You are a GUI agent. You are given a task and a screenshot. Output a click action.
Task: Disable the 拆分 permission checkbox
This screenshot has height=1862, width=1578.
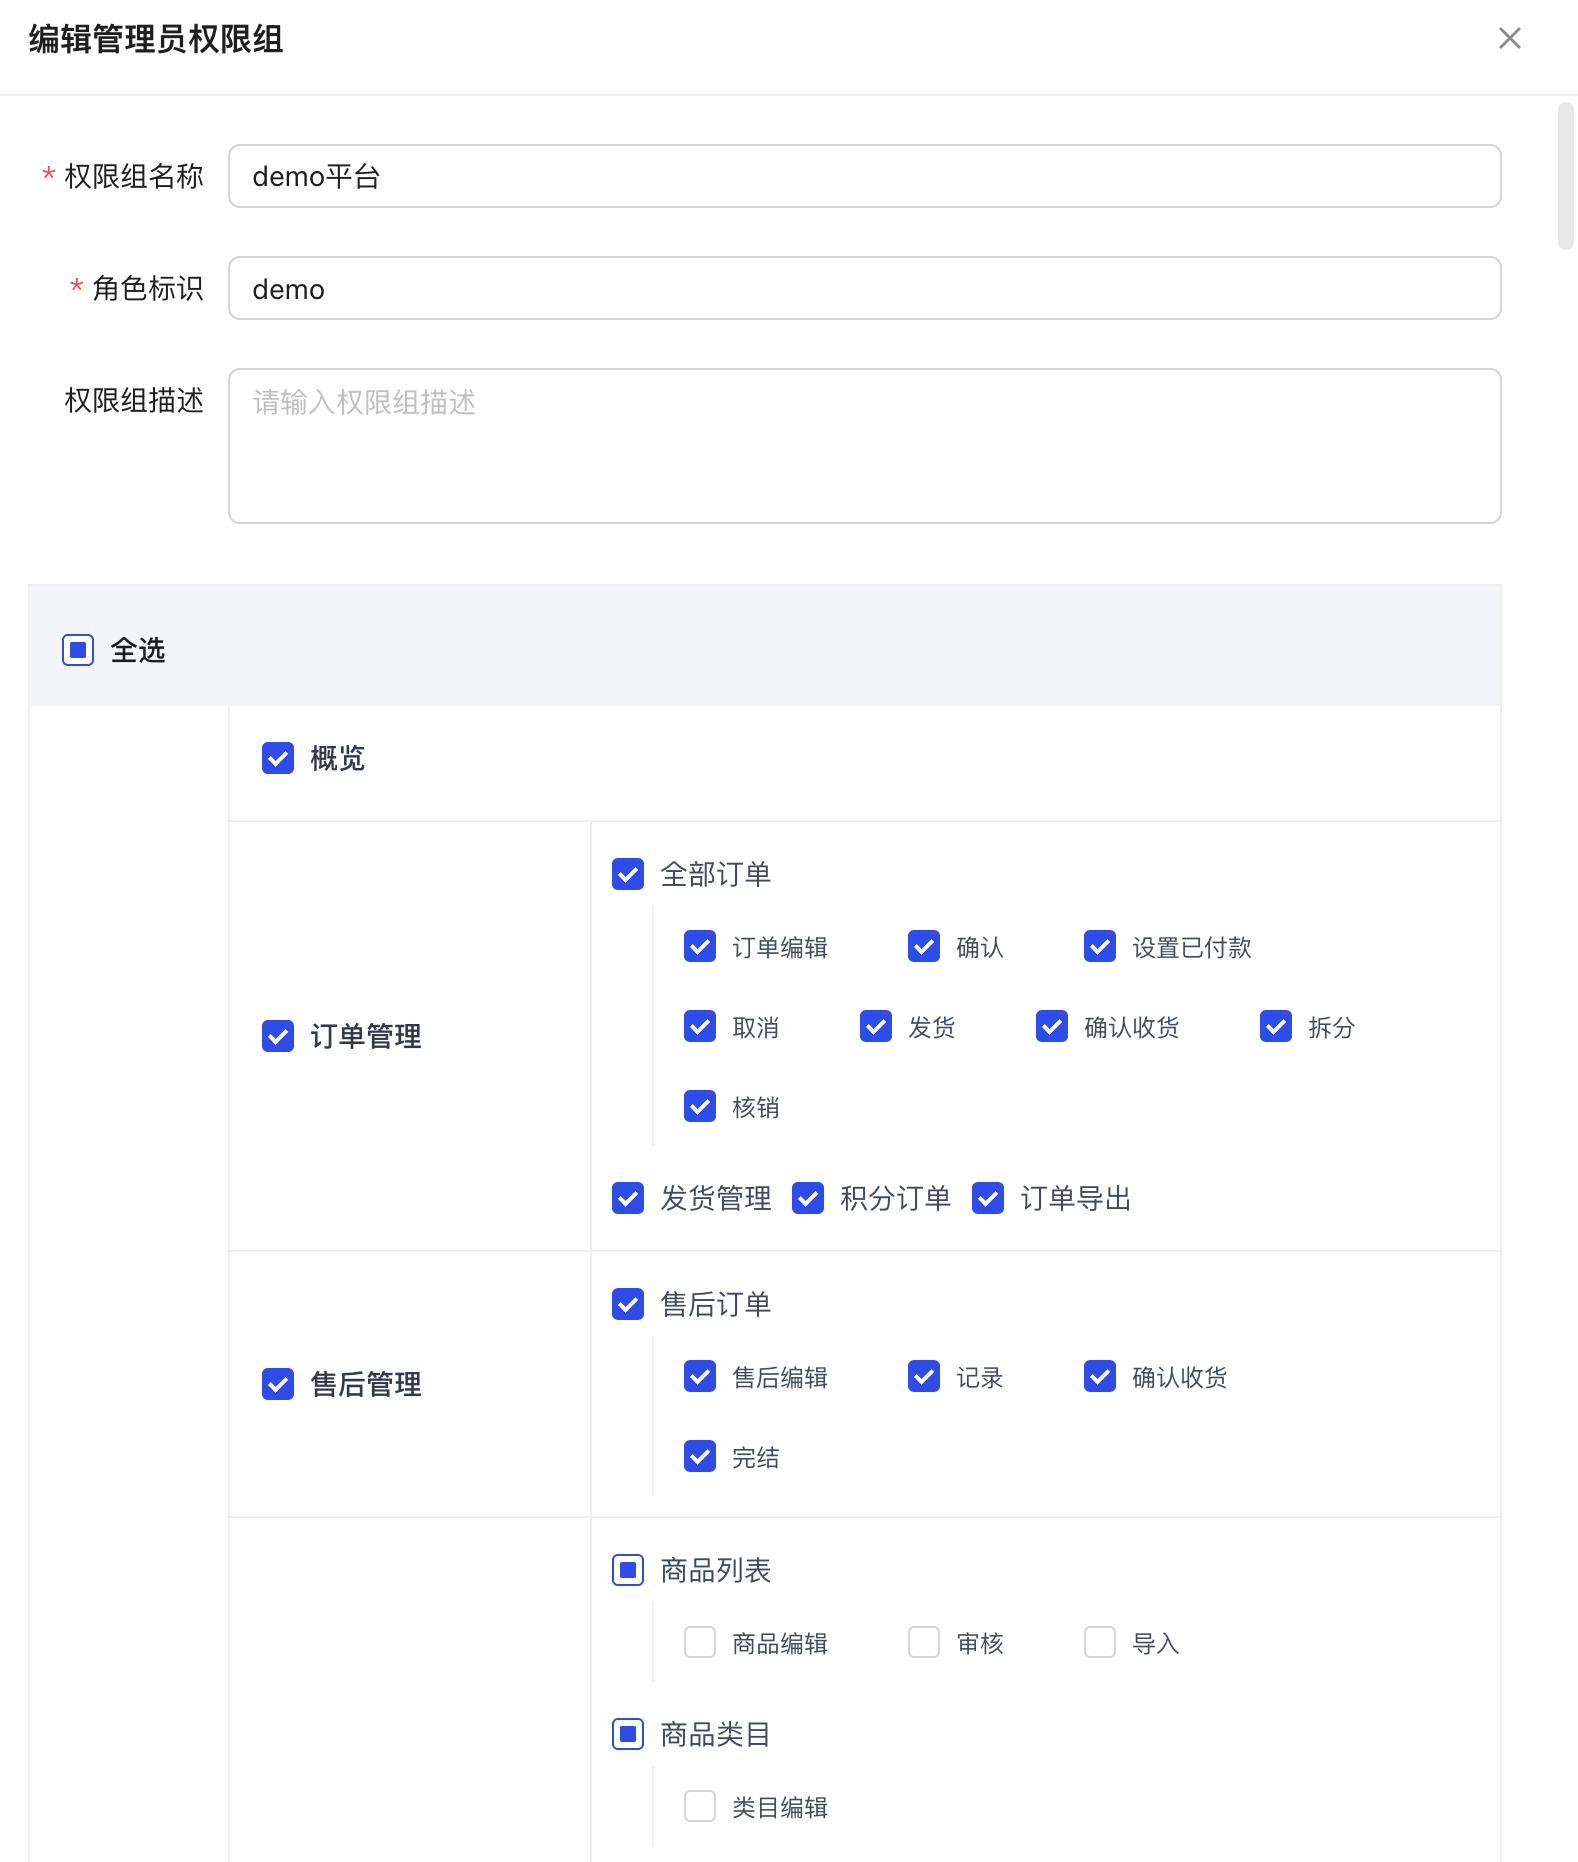[1276, 1026]
